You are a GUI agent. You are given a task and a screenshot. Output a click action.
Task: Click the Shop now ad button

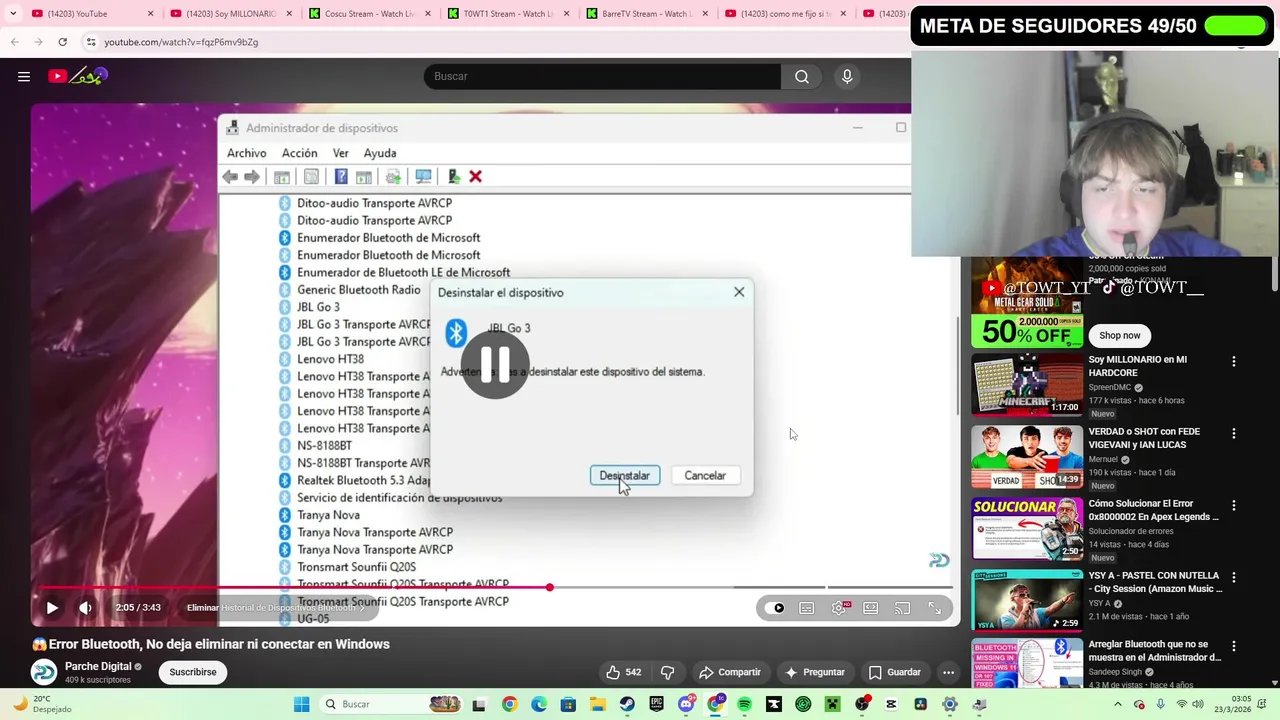point(1119,335)
